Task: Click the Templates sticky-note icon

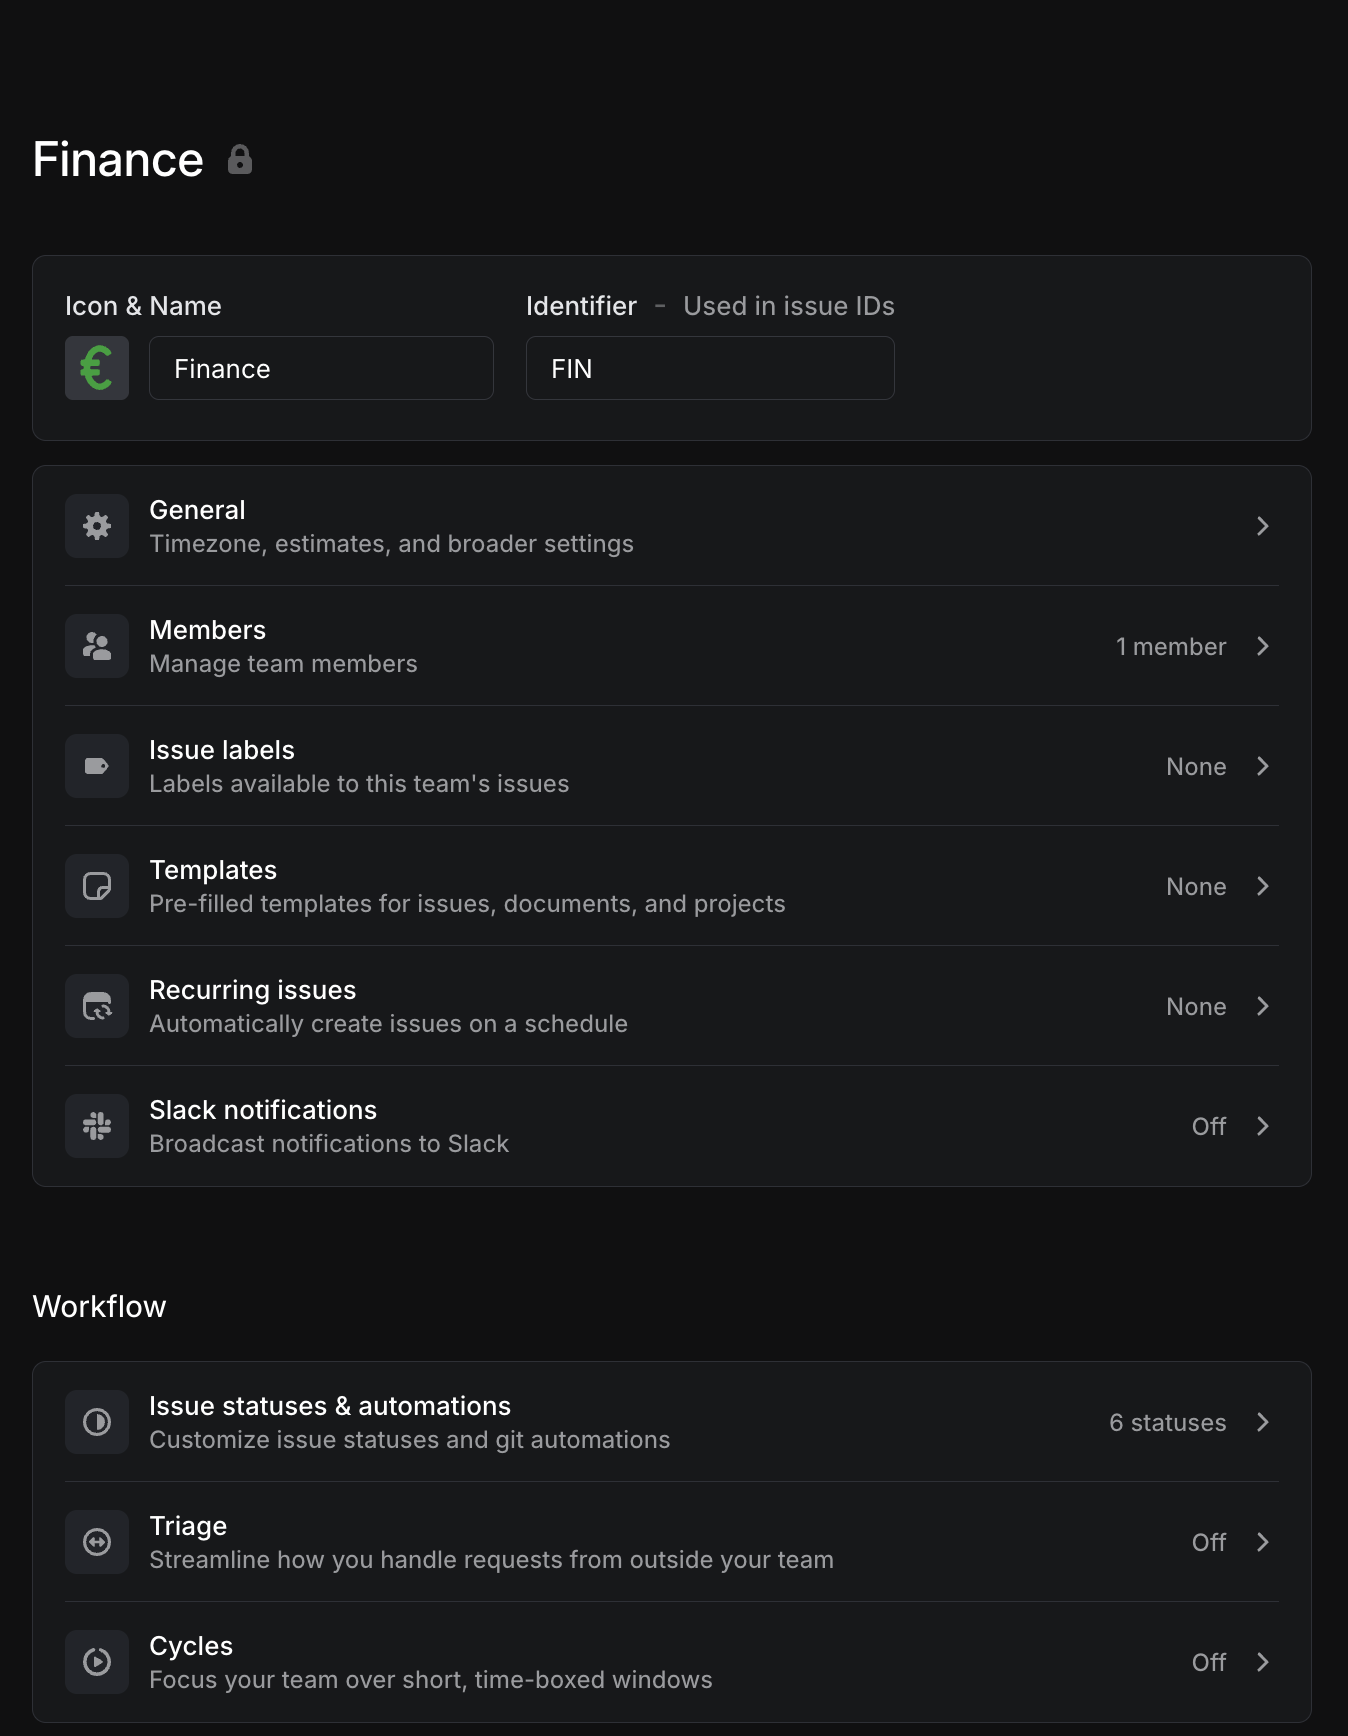Action: 97,886
